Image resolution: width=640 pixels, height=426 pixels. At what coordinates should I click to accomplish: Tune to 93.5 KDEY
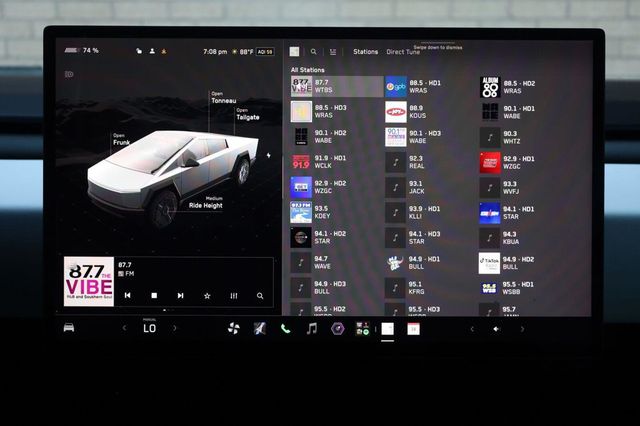337,212
